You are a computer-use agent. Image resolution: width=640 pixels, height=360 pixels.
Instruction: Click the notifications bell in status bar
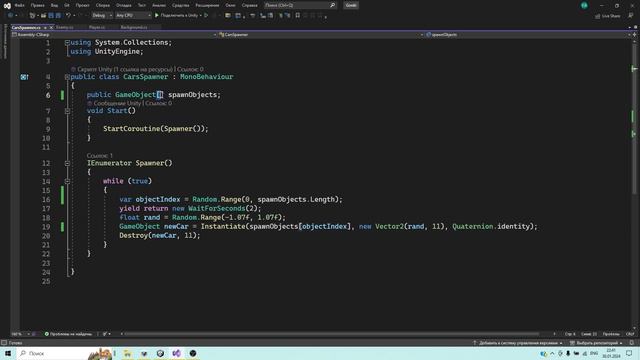(x=632, y=343)
